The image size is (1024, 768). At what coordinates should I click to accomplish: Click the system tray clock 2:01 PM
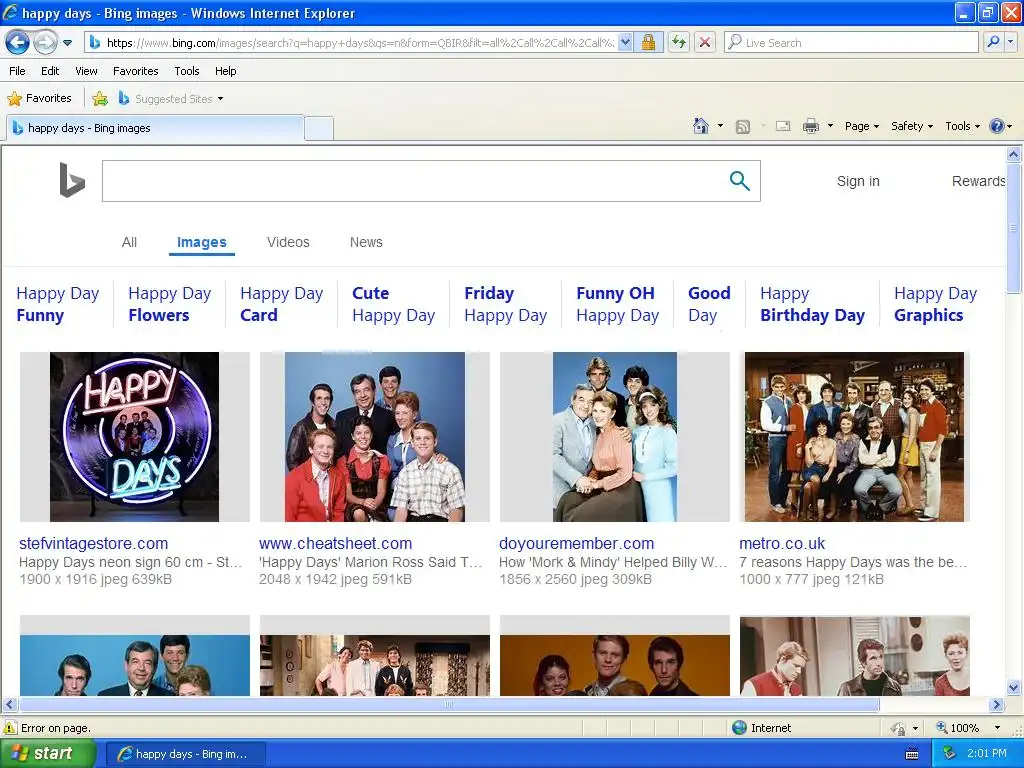click(x=987, y=754)
